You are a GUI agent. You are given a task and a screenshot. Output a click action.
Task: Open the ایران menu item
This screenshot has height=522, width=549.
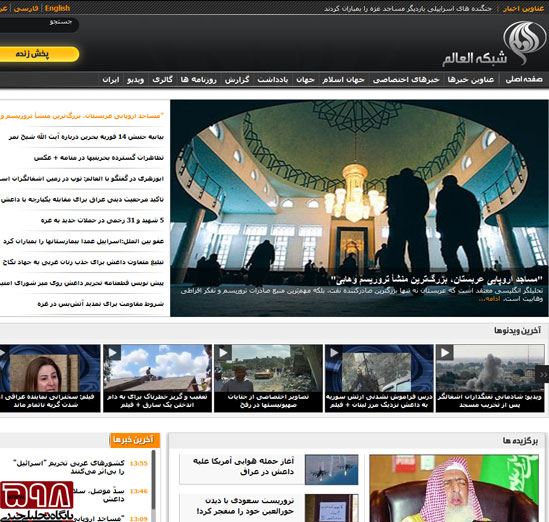coord(111,80)
